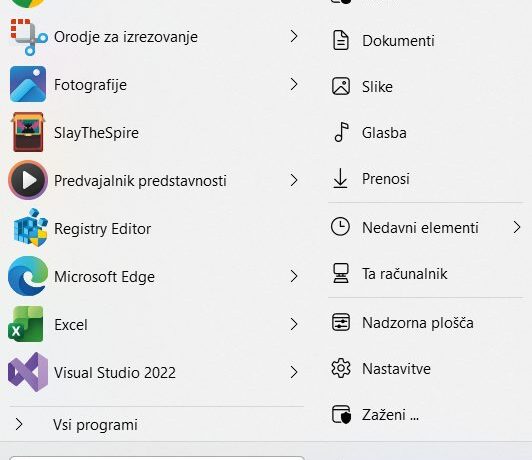532x460 pixels.
Task: Select the Ta računalnik menu entry
Action: (x=426, y=273)
